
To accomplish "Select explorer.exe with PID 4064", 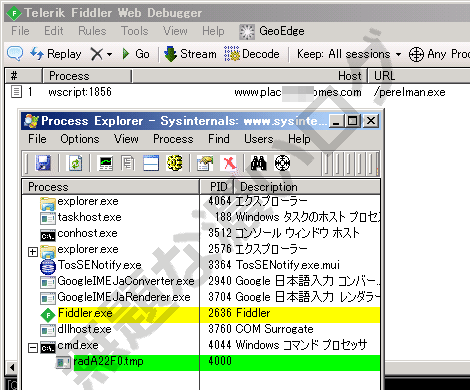I will 201,201.
